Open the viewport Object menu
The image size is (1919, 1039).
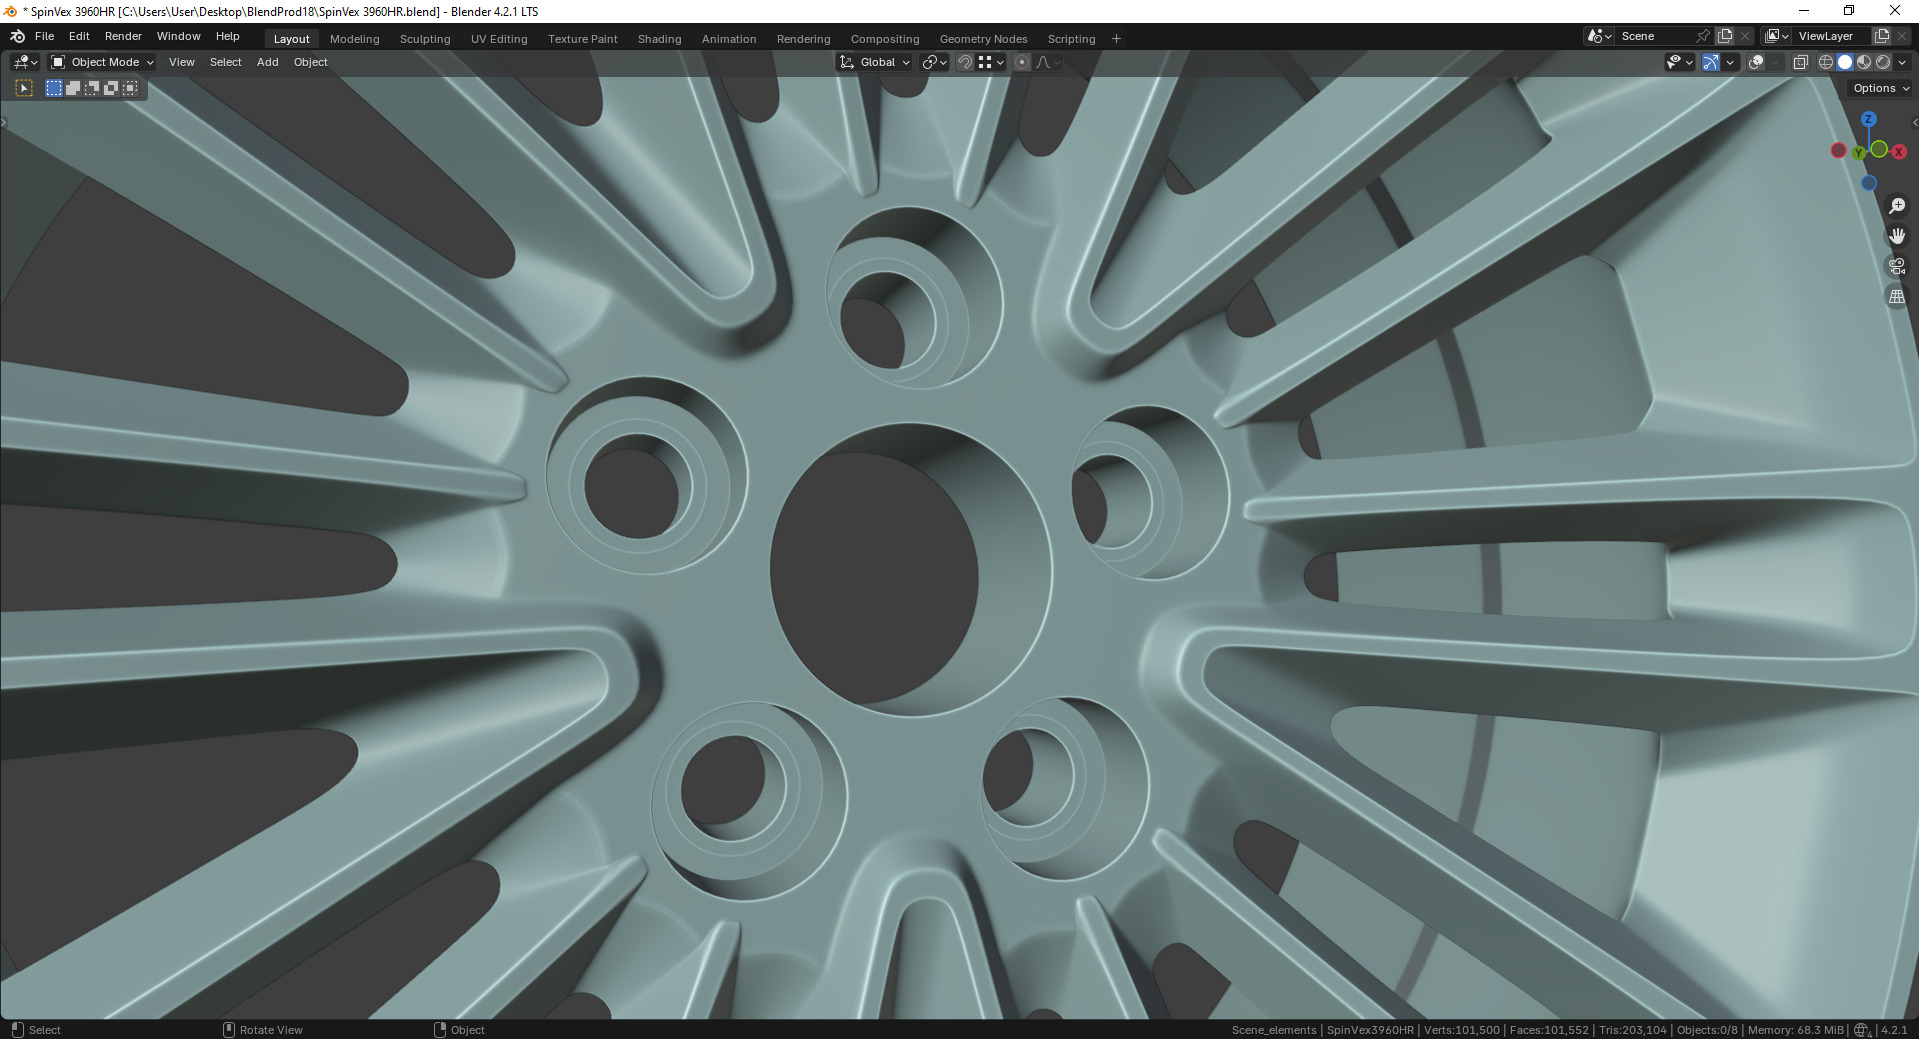[x=310, y=62]
